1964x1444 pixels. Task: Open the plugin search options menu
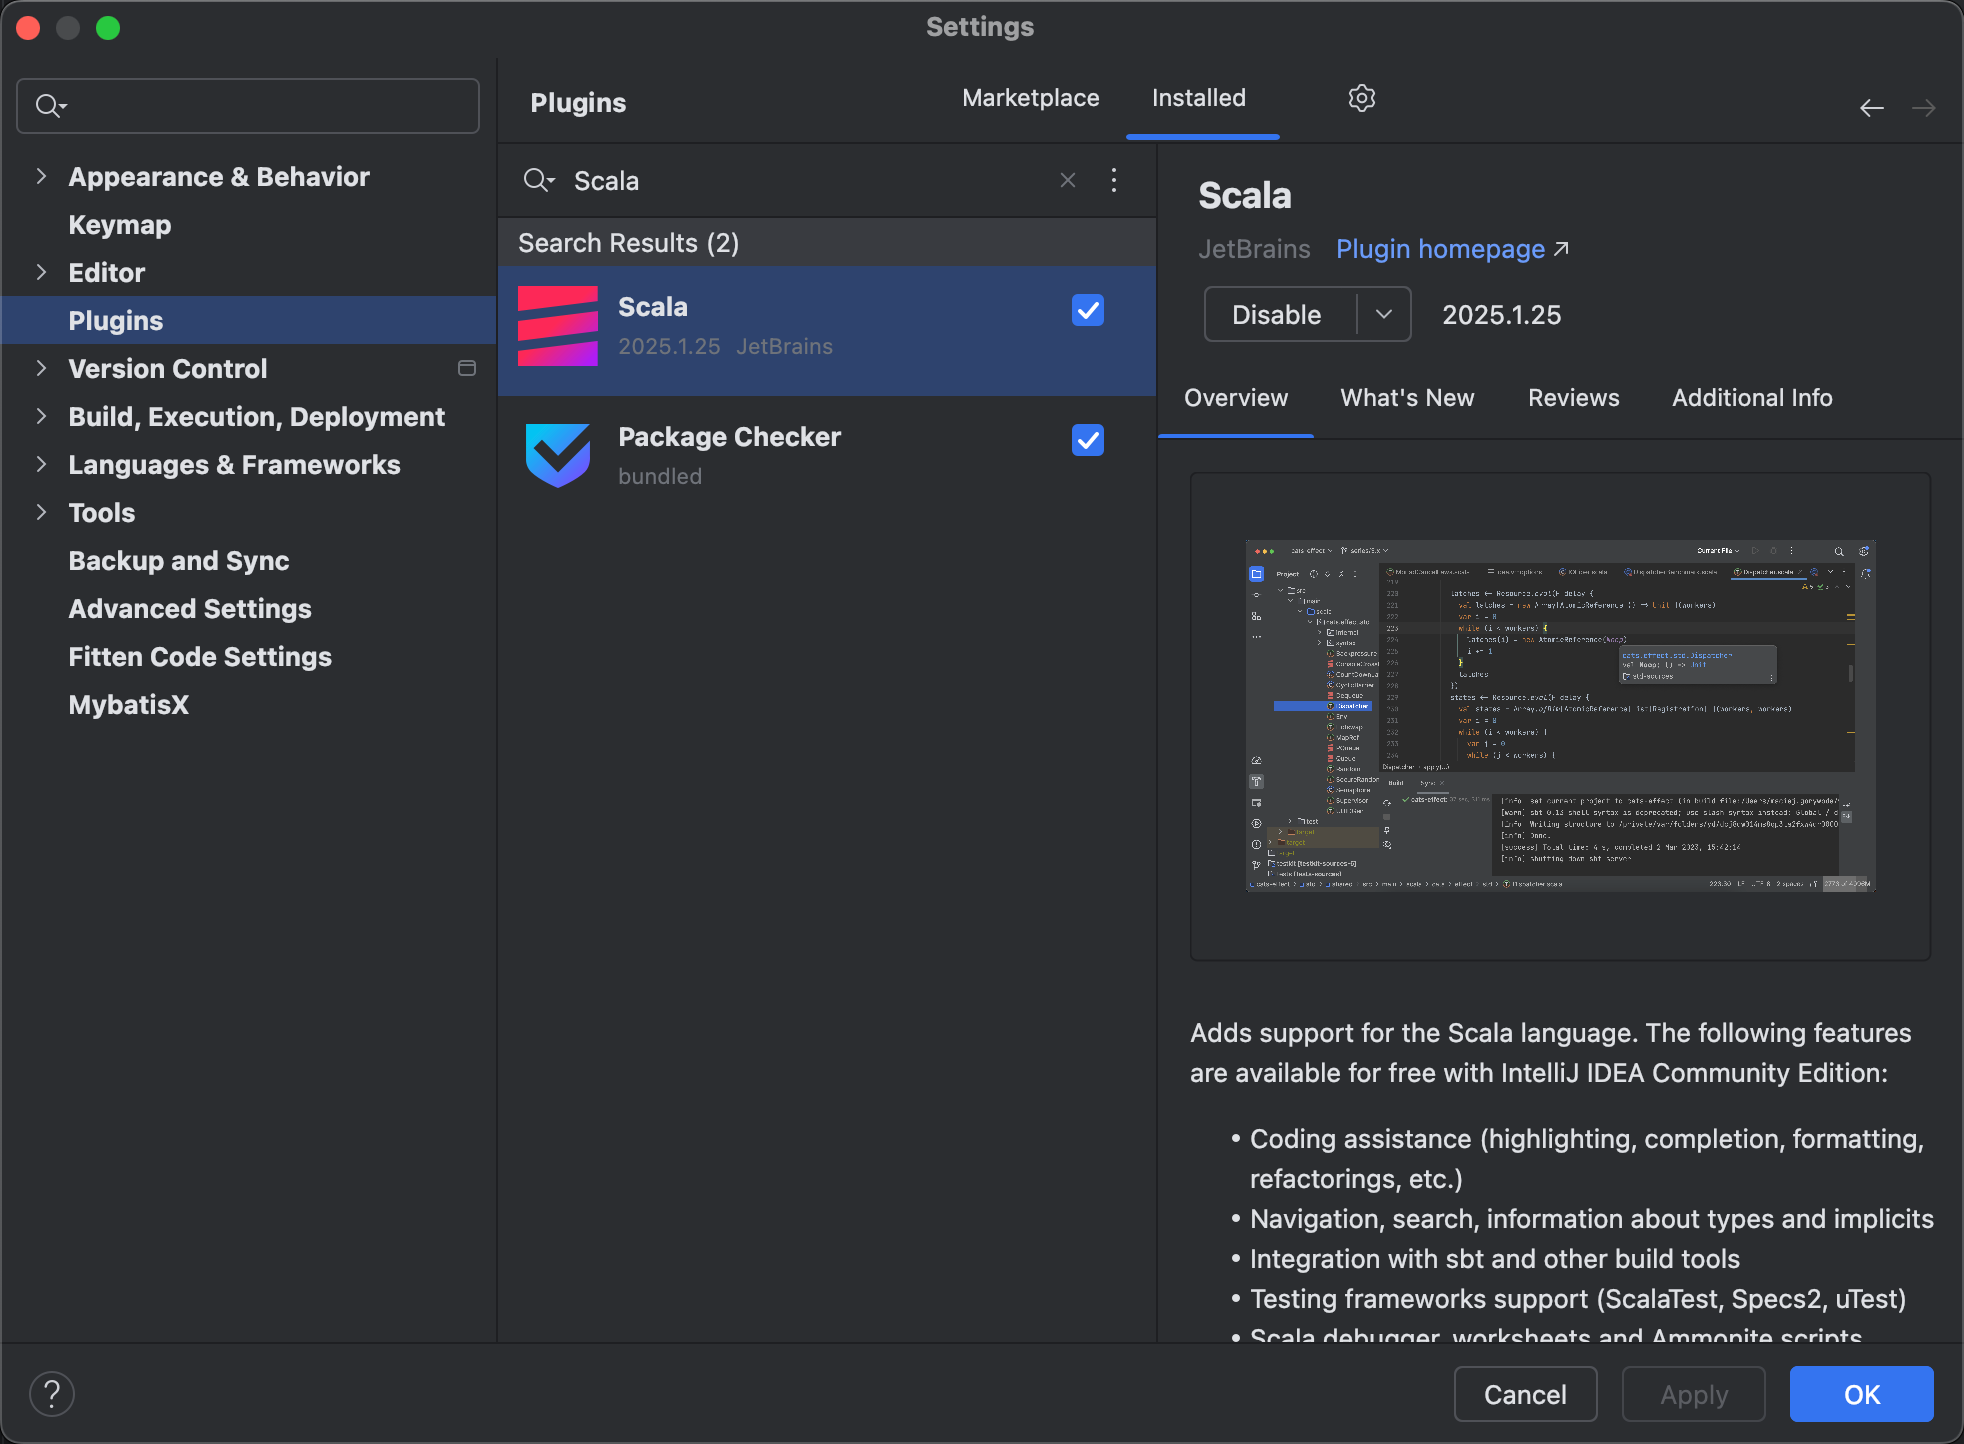click(1114, 180)
